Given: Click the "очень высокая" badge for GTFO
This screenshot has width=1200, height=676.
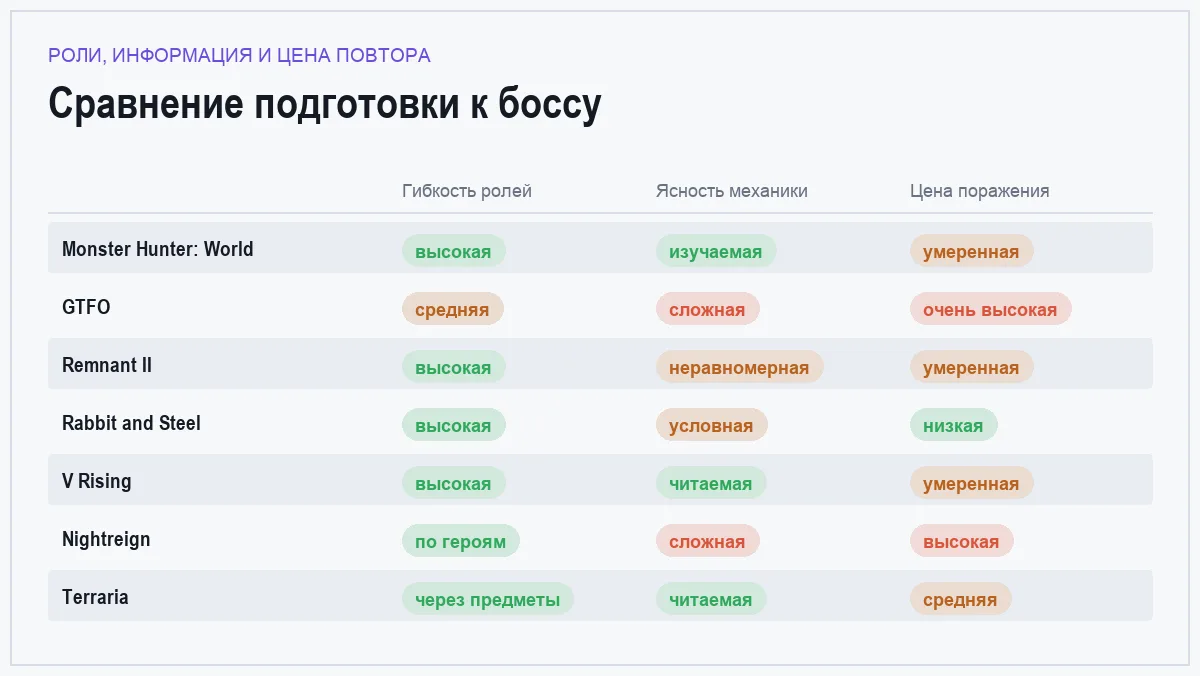Looking at the screenshot, I should 991,309.
